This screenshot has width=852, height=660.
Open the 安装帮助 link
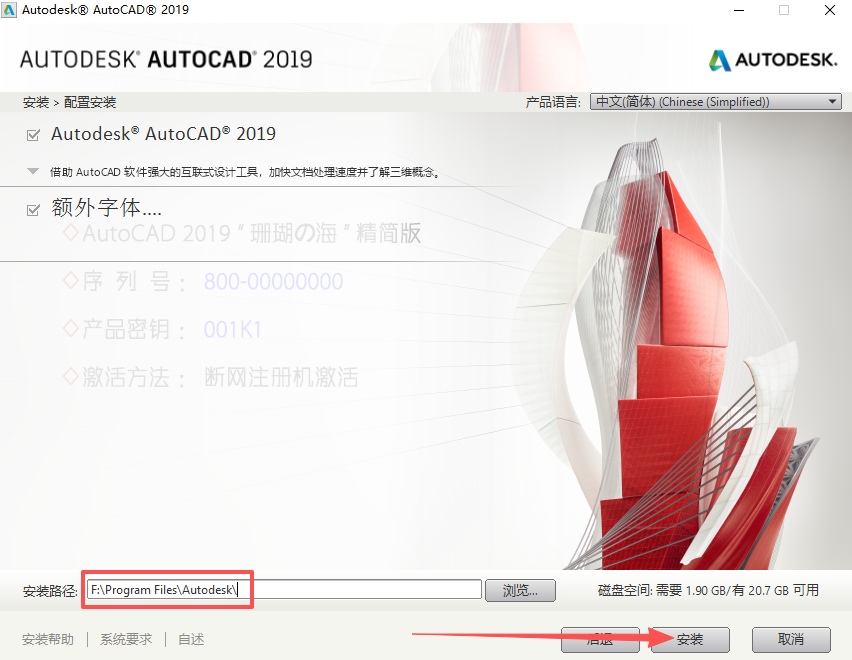[48, 639]
